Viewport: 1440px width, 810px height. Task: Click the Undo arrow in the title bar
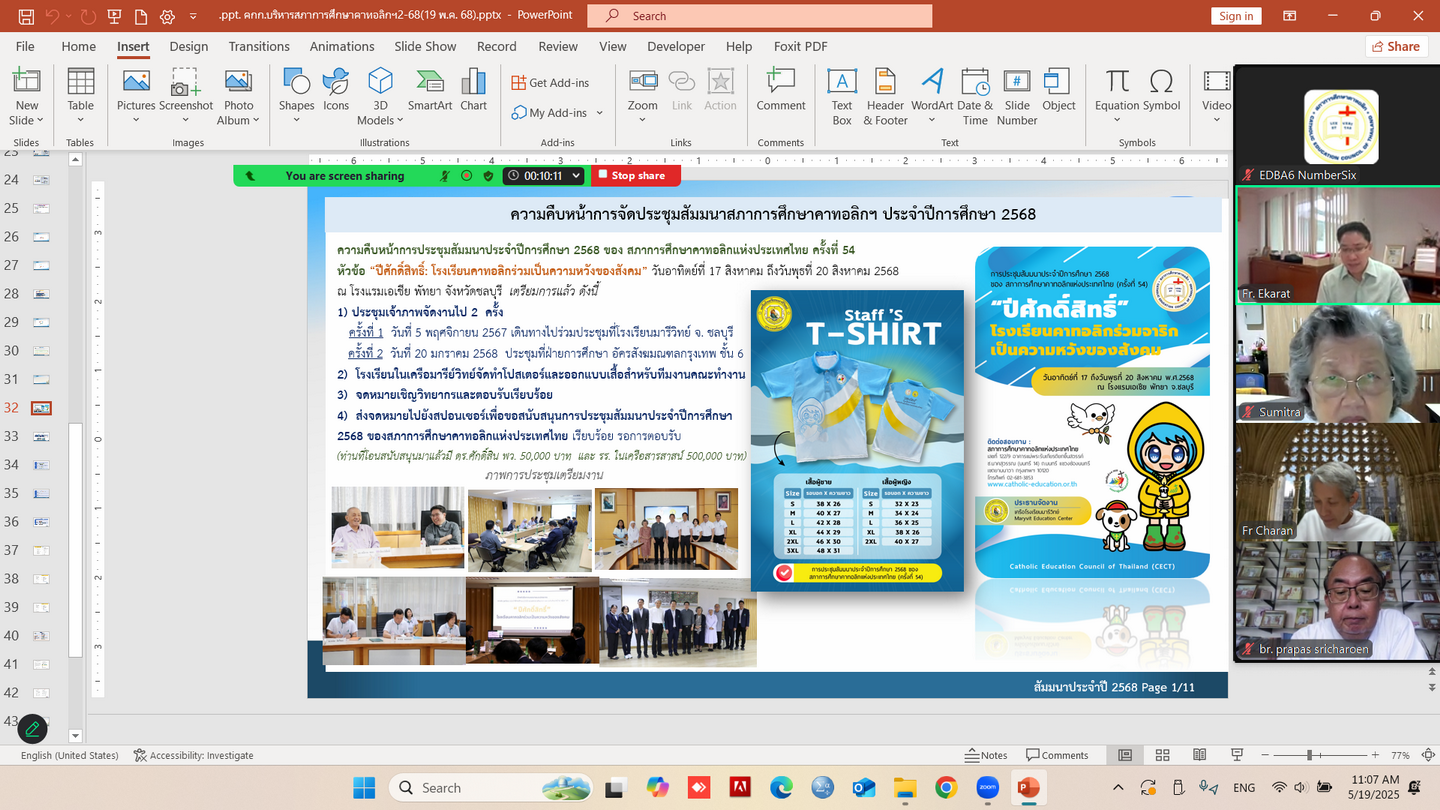coord(52,16)
